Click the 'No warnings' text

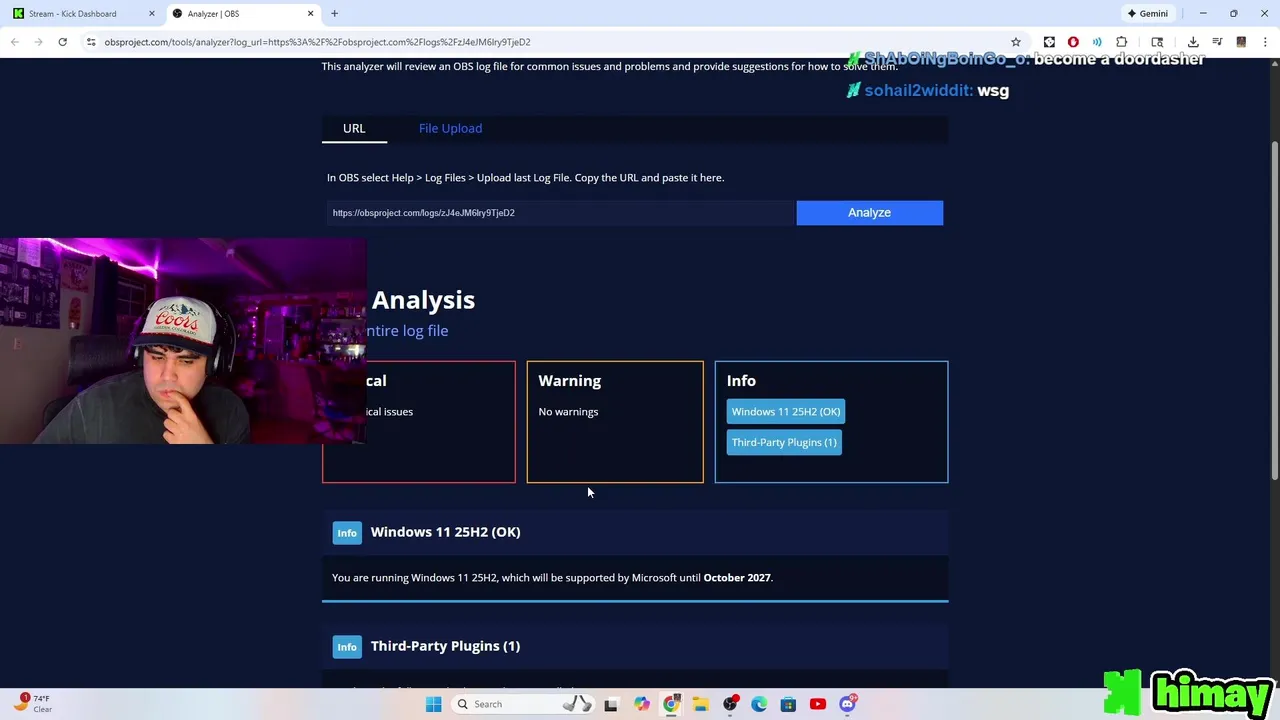568,411
